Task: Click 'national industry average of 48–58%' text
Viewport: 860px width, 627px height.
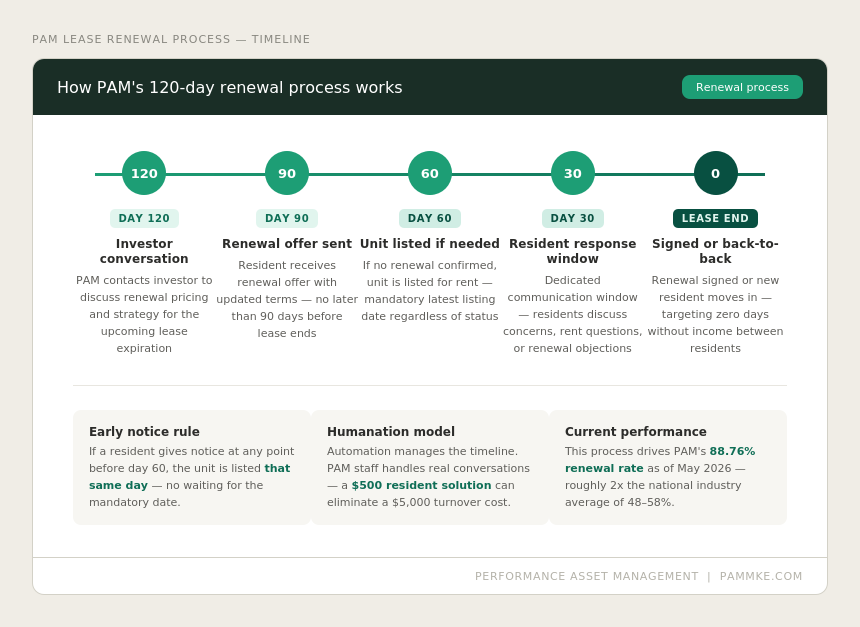Action: click(653, 494)
